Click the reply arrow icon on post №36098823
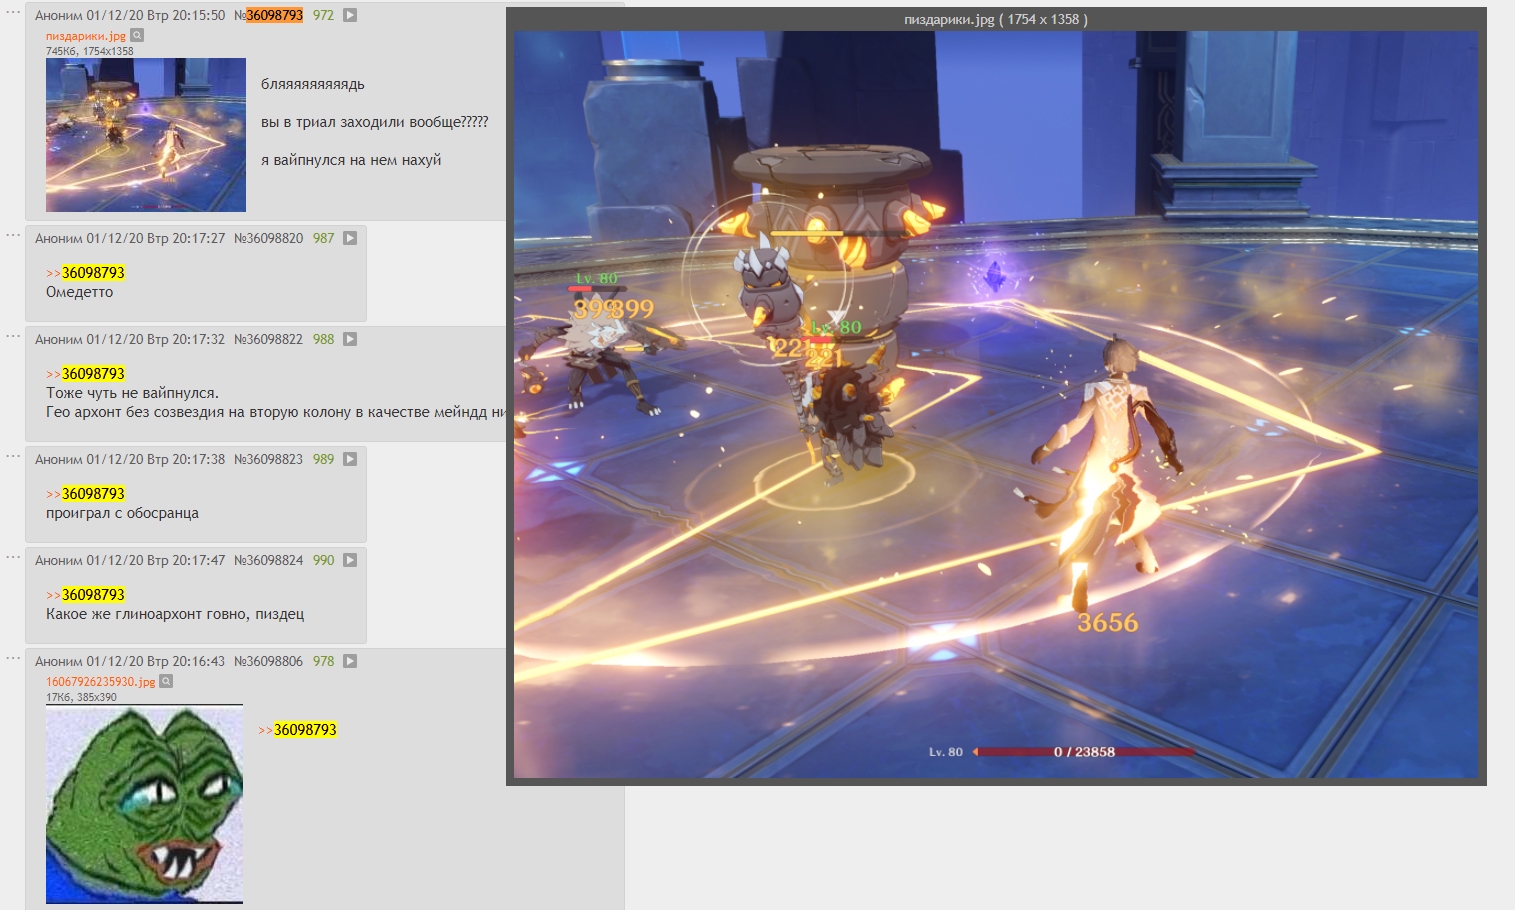The width and height of the screenshot is (1515, 910). (x=350, y=459)
